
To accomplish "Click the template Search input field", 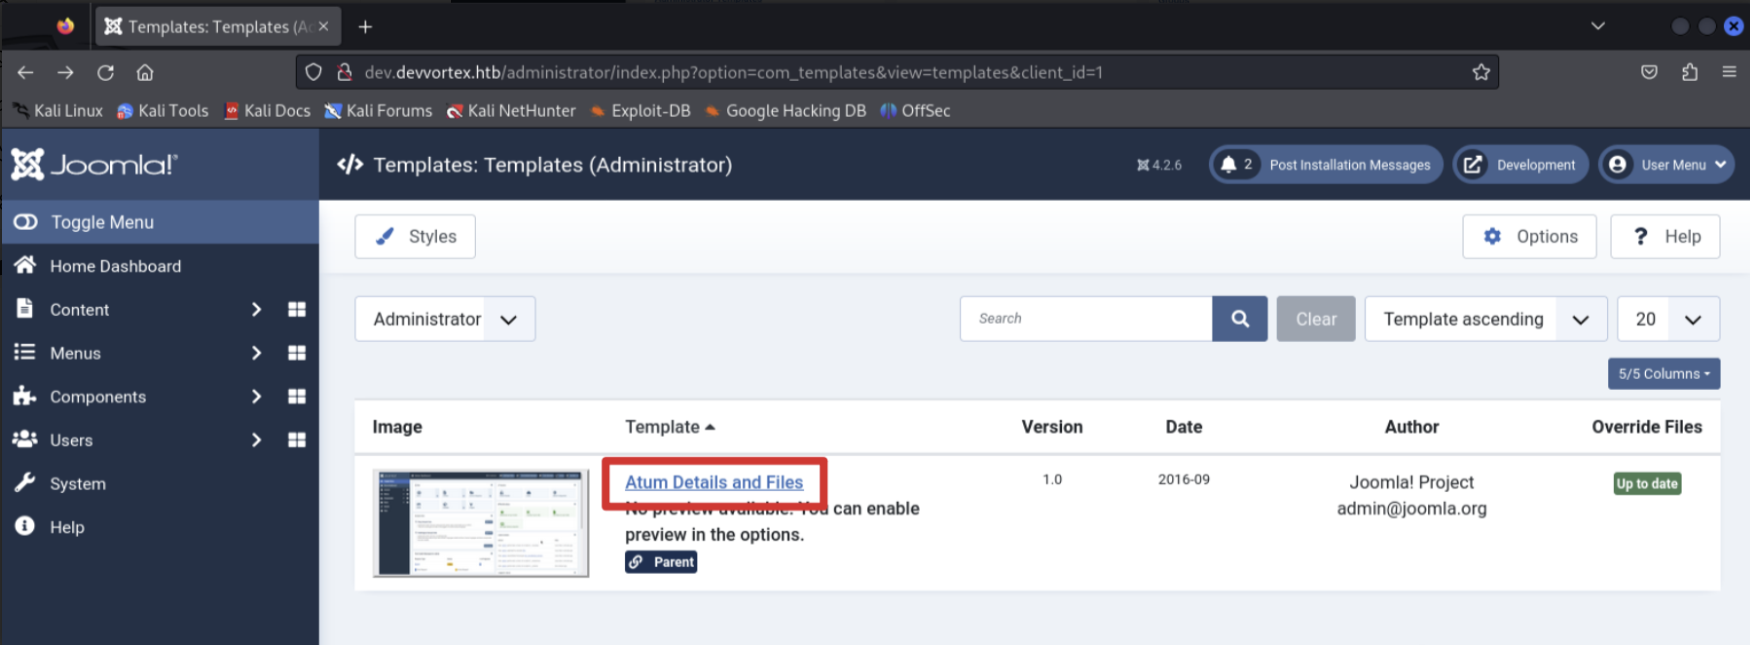I will coord(1086,319).
